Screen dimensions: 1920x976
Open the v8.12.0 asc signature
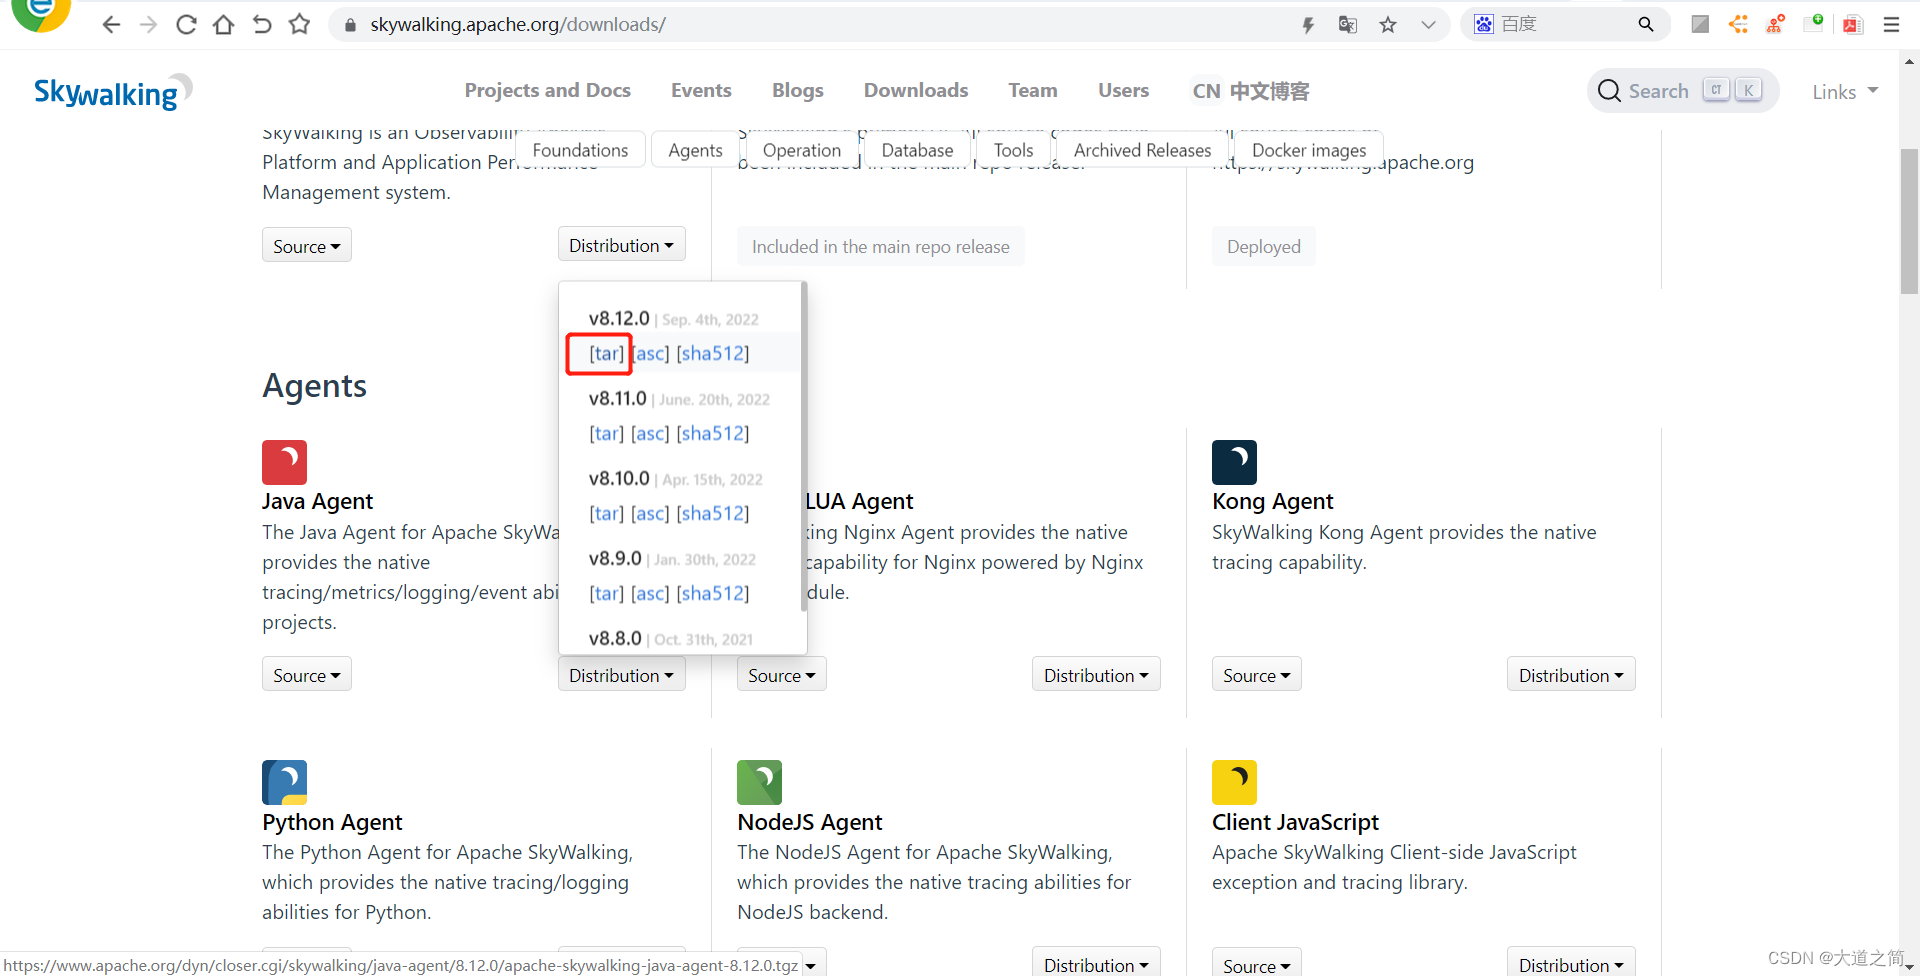651,353
